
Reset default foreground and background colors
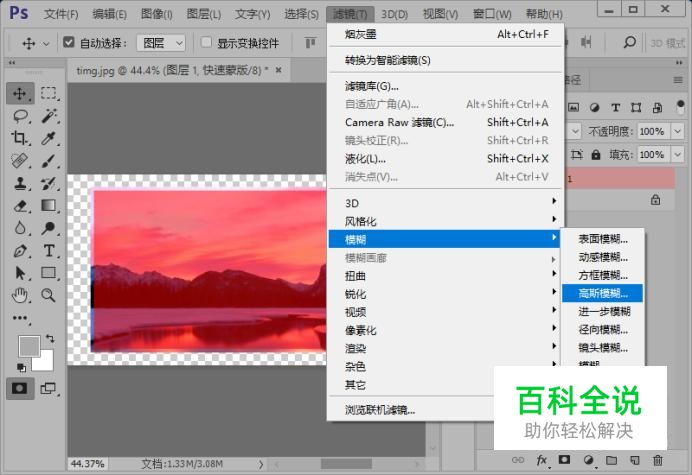pyautogui.click(x=21, y=367)
